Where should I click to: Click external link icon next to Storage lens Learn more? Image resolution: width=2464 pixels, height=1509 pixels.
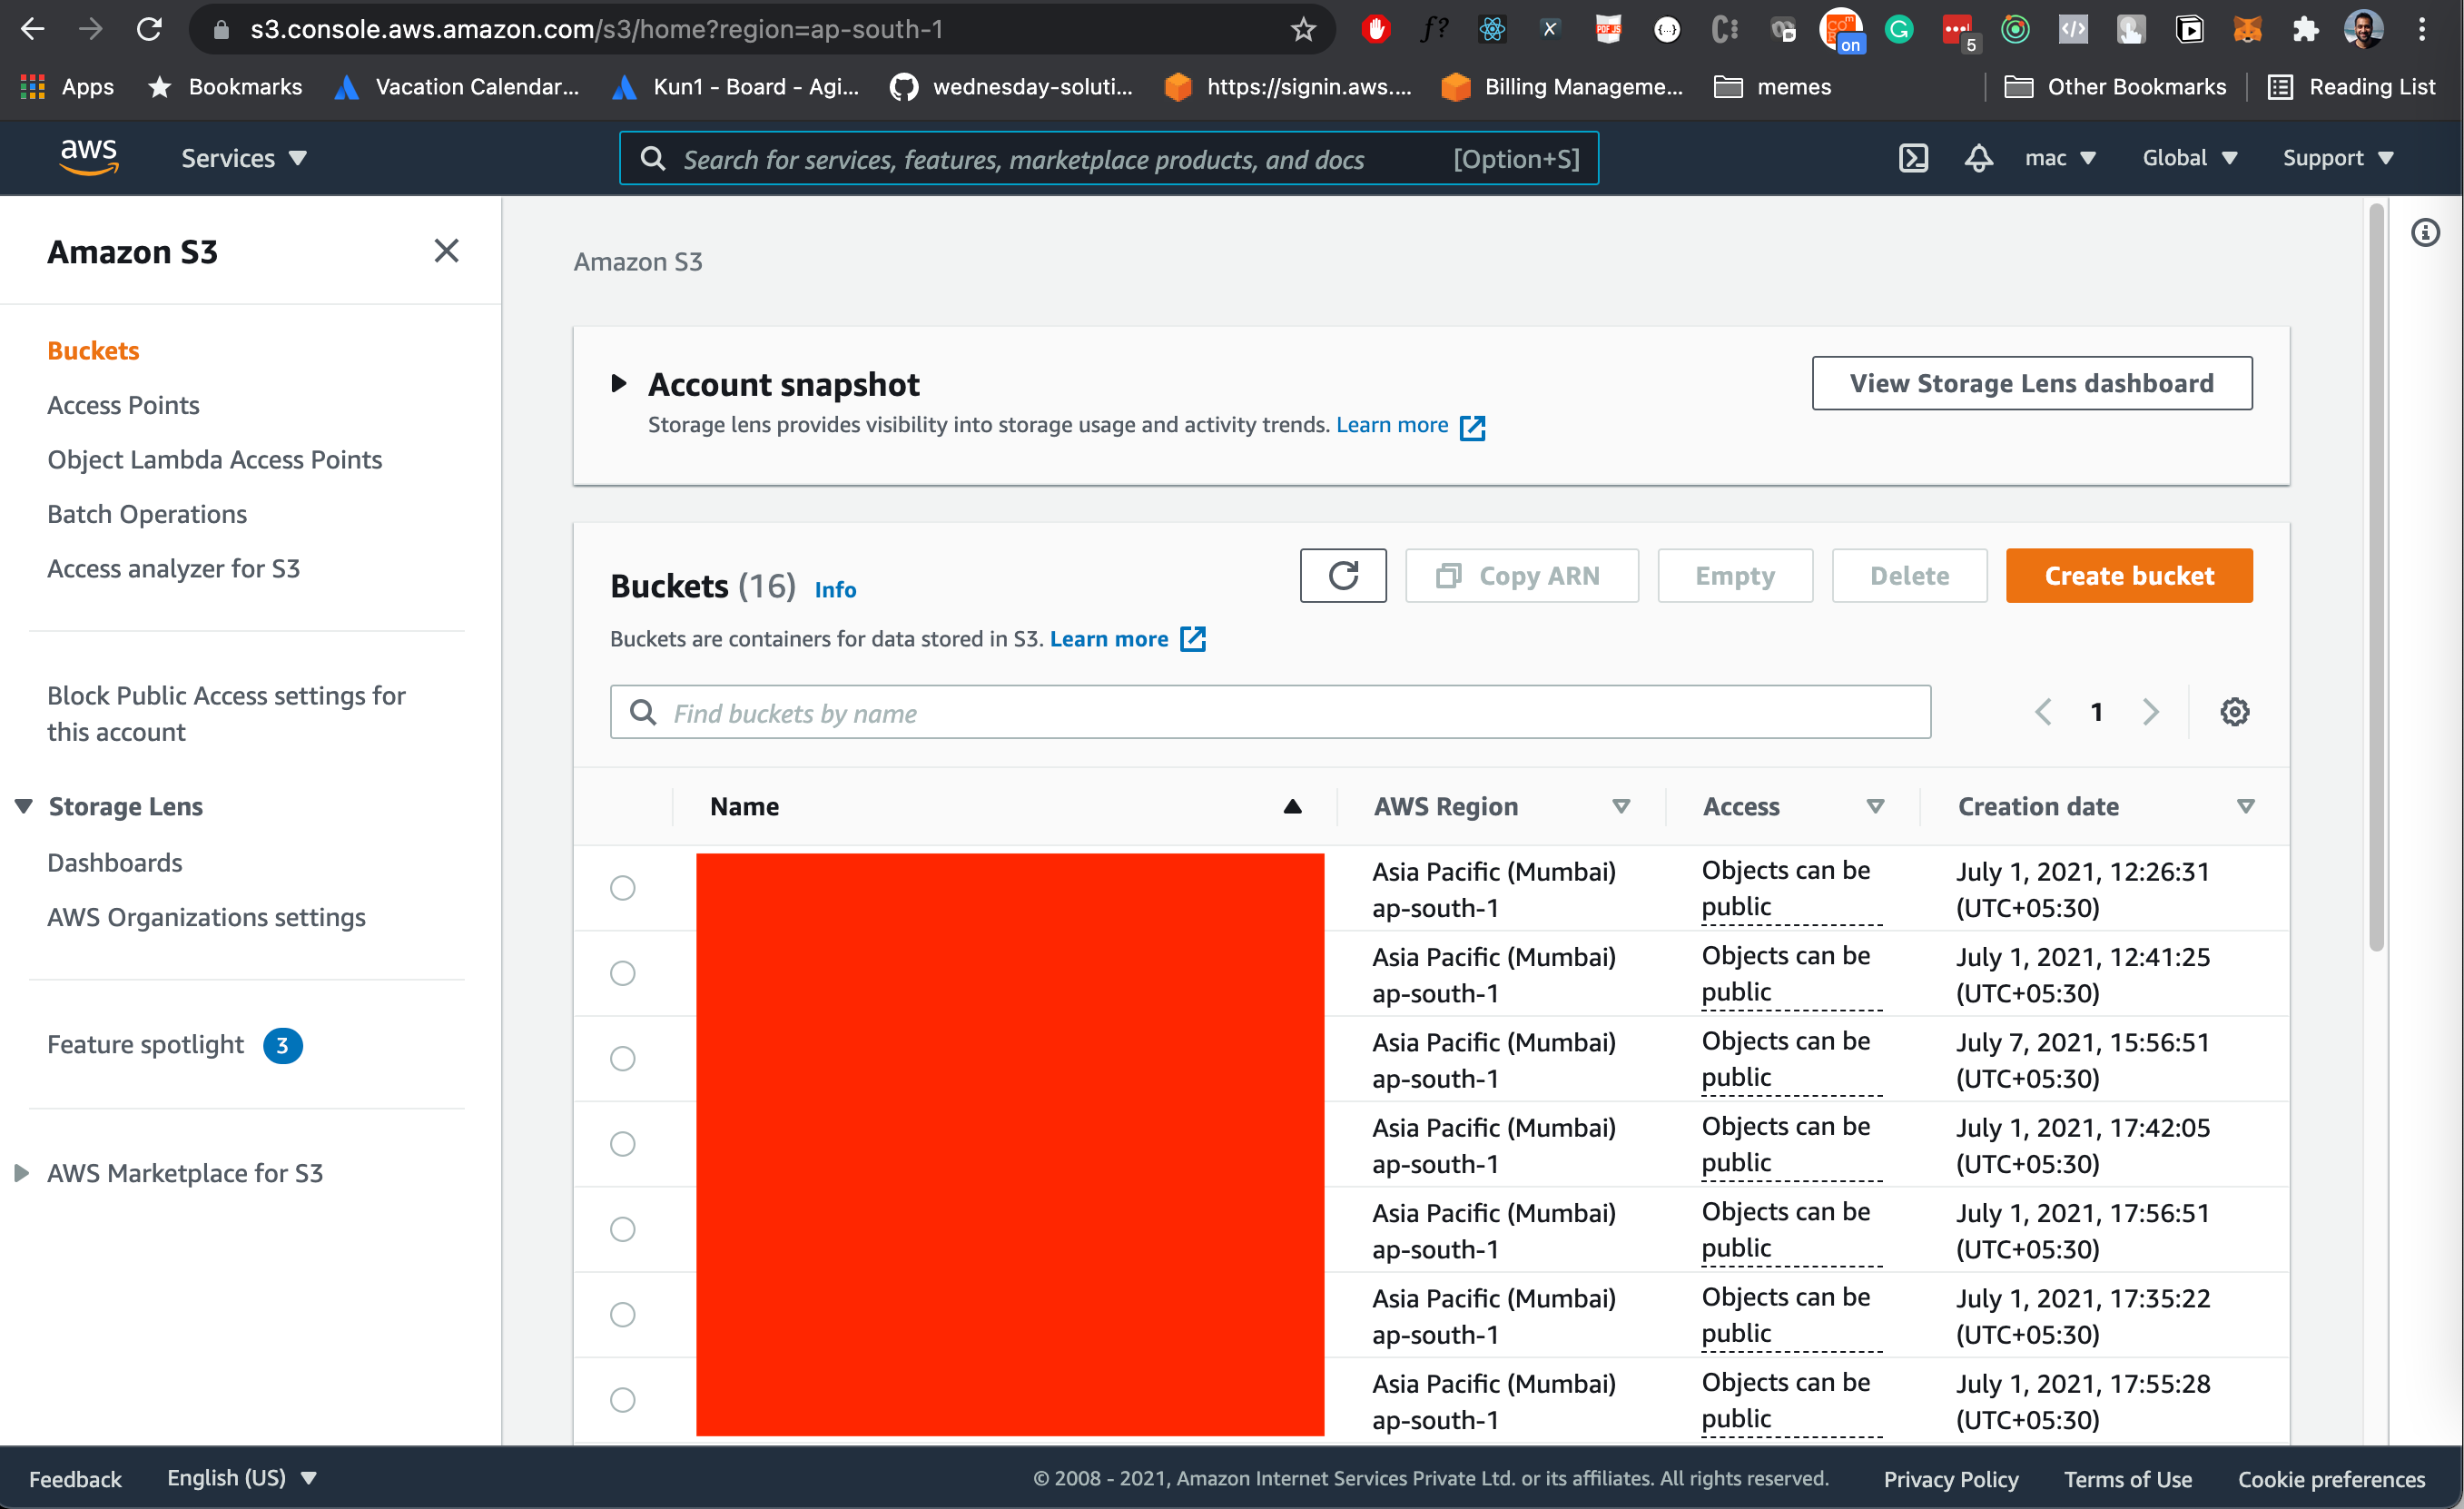tap(1472, 427)
